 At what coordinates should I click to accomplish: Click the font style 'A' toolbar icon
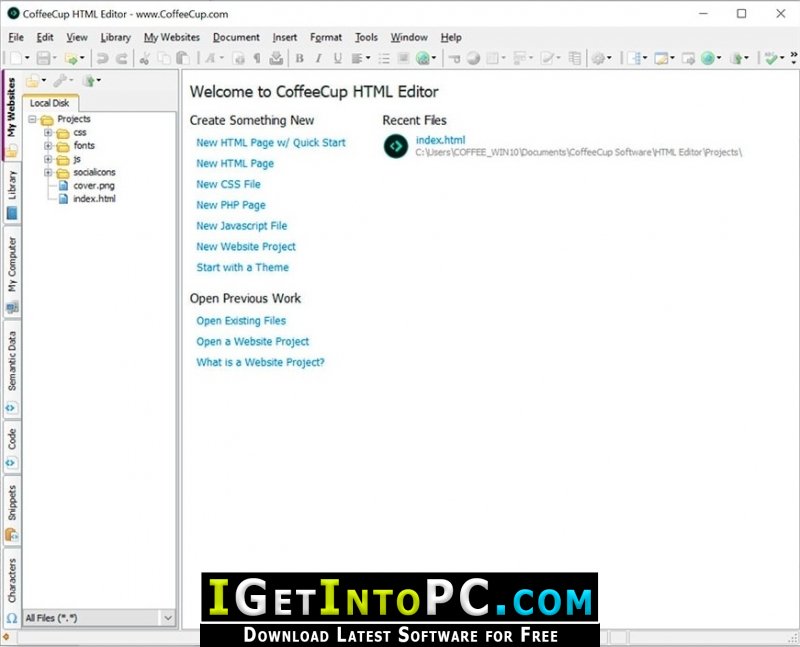tap(210, 58)
